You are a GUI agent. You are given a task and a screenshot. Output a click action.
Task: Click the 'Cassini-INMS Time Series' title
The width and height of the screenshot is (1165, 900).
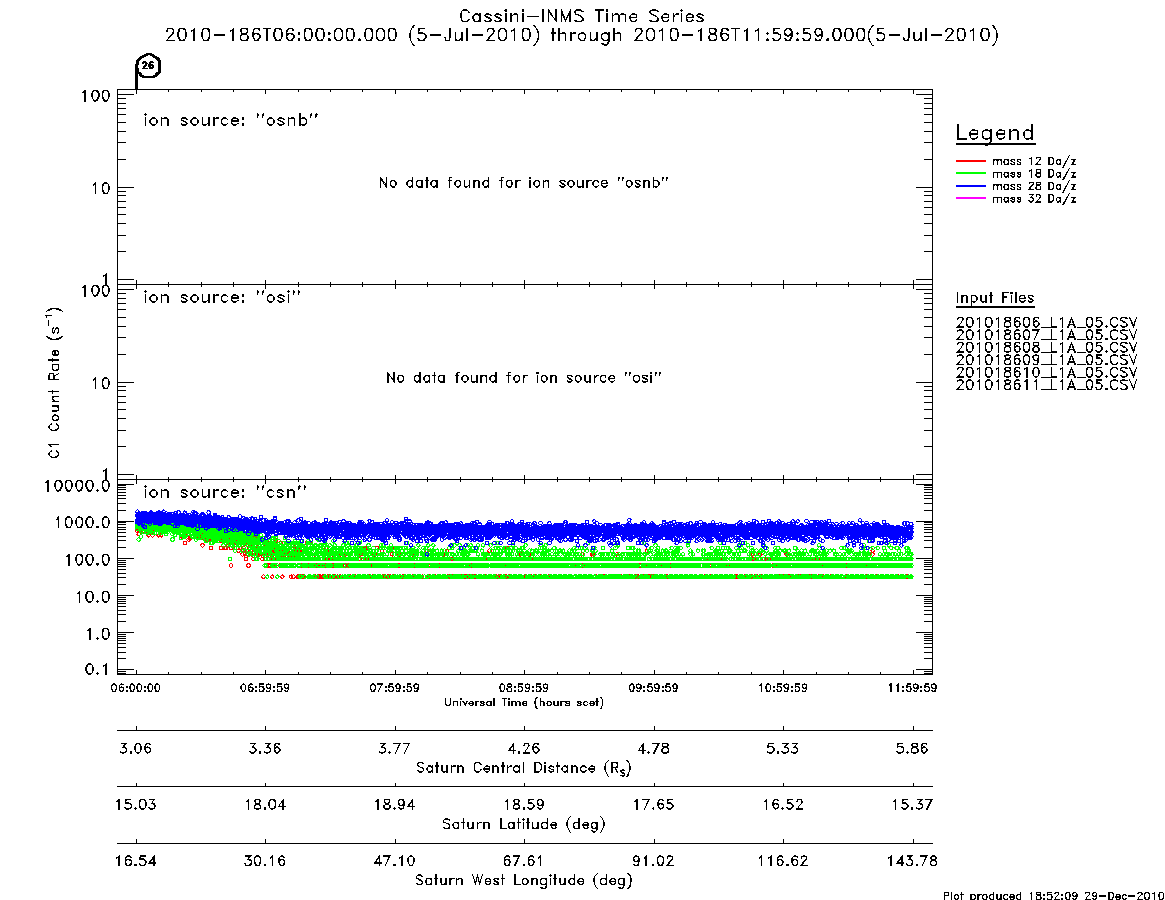(x=582, y=16)
